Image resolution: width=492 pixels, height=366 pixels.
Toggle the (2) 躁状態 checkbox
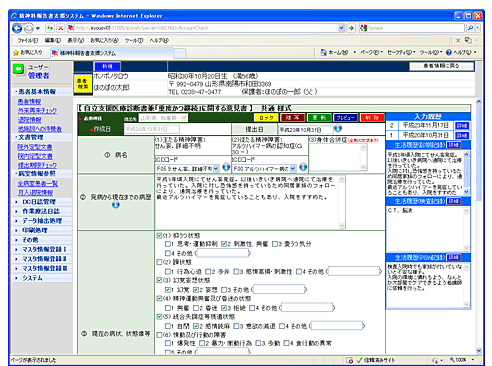click(160, 262)
